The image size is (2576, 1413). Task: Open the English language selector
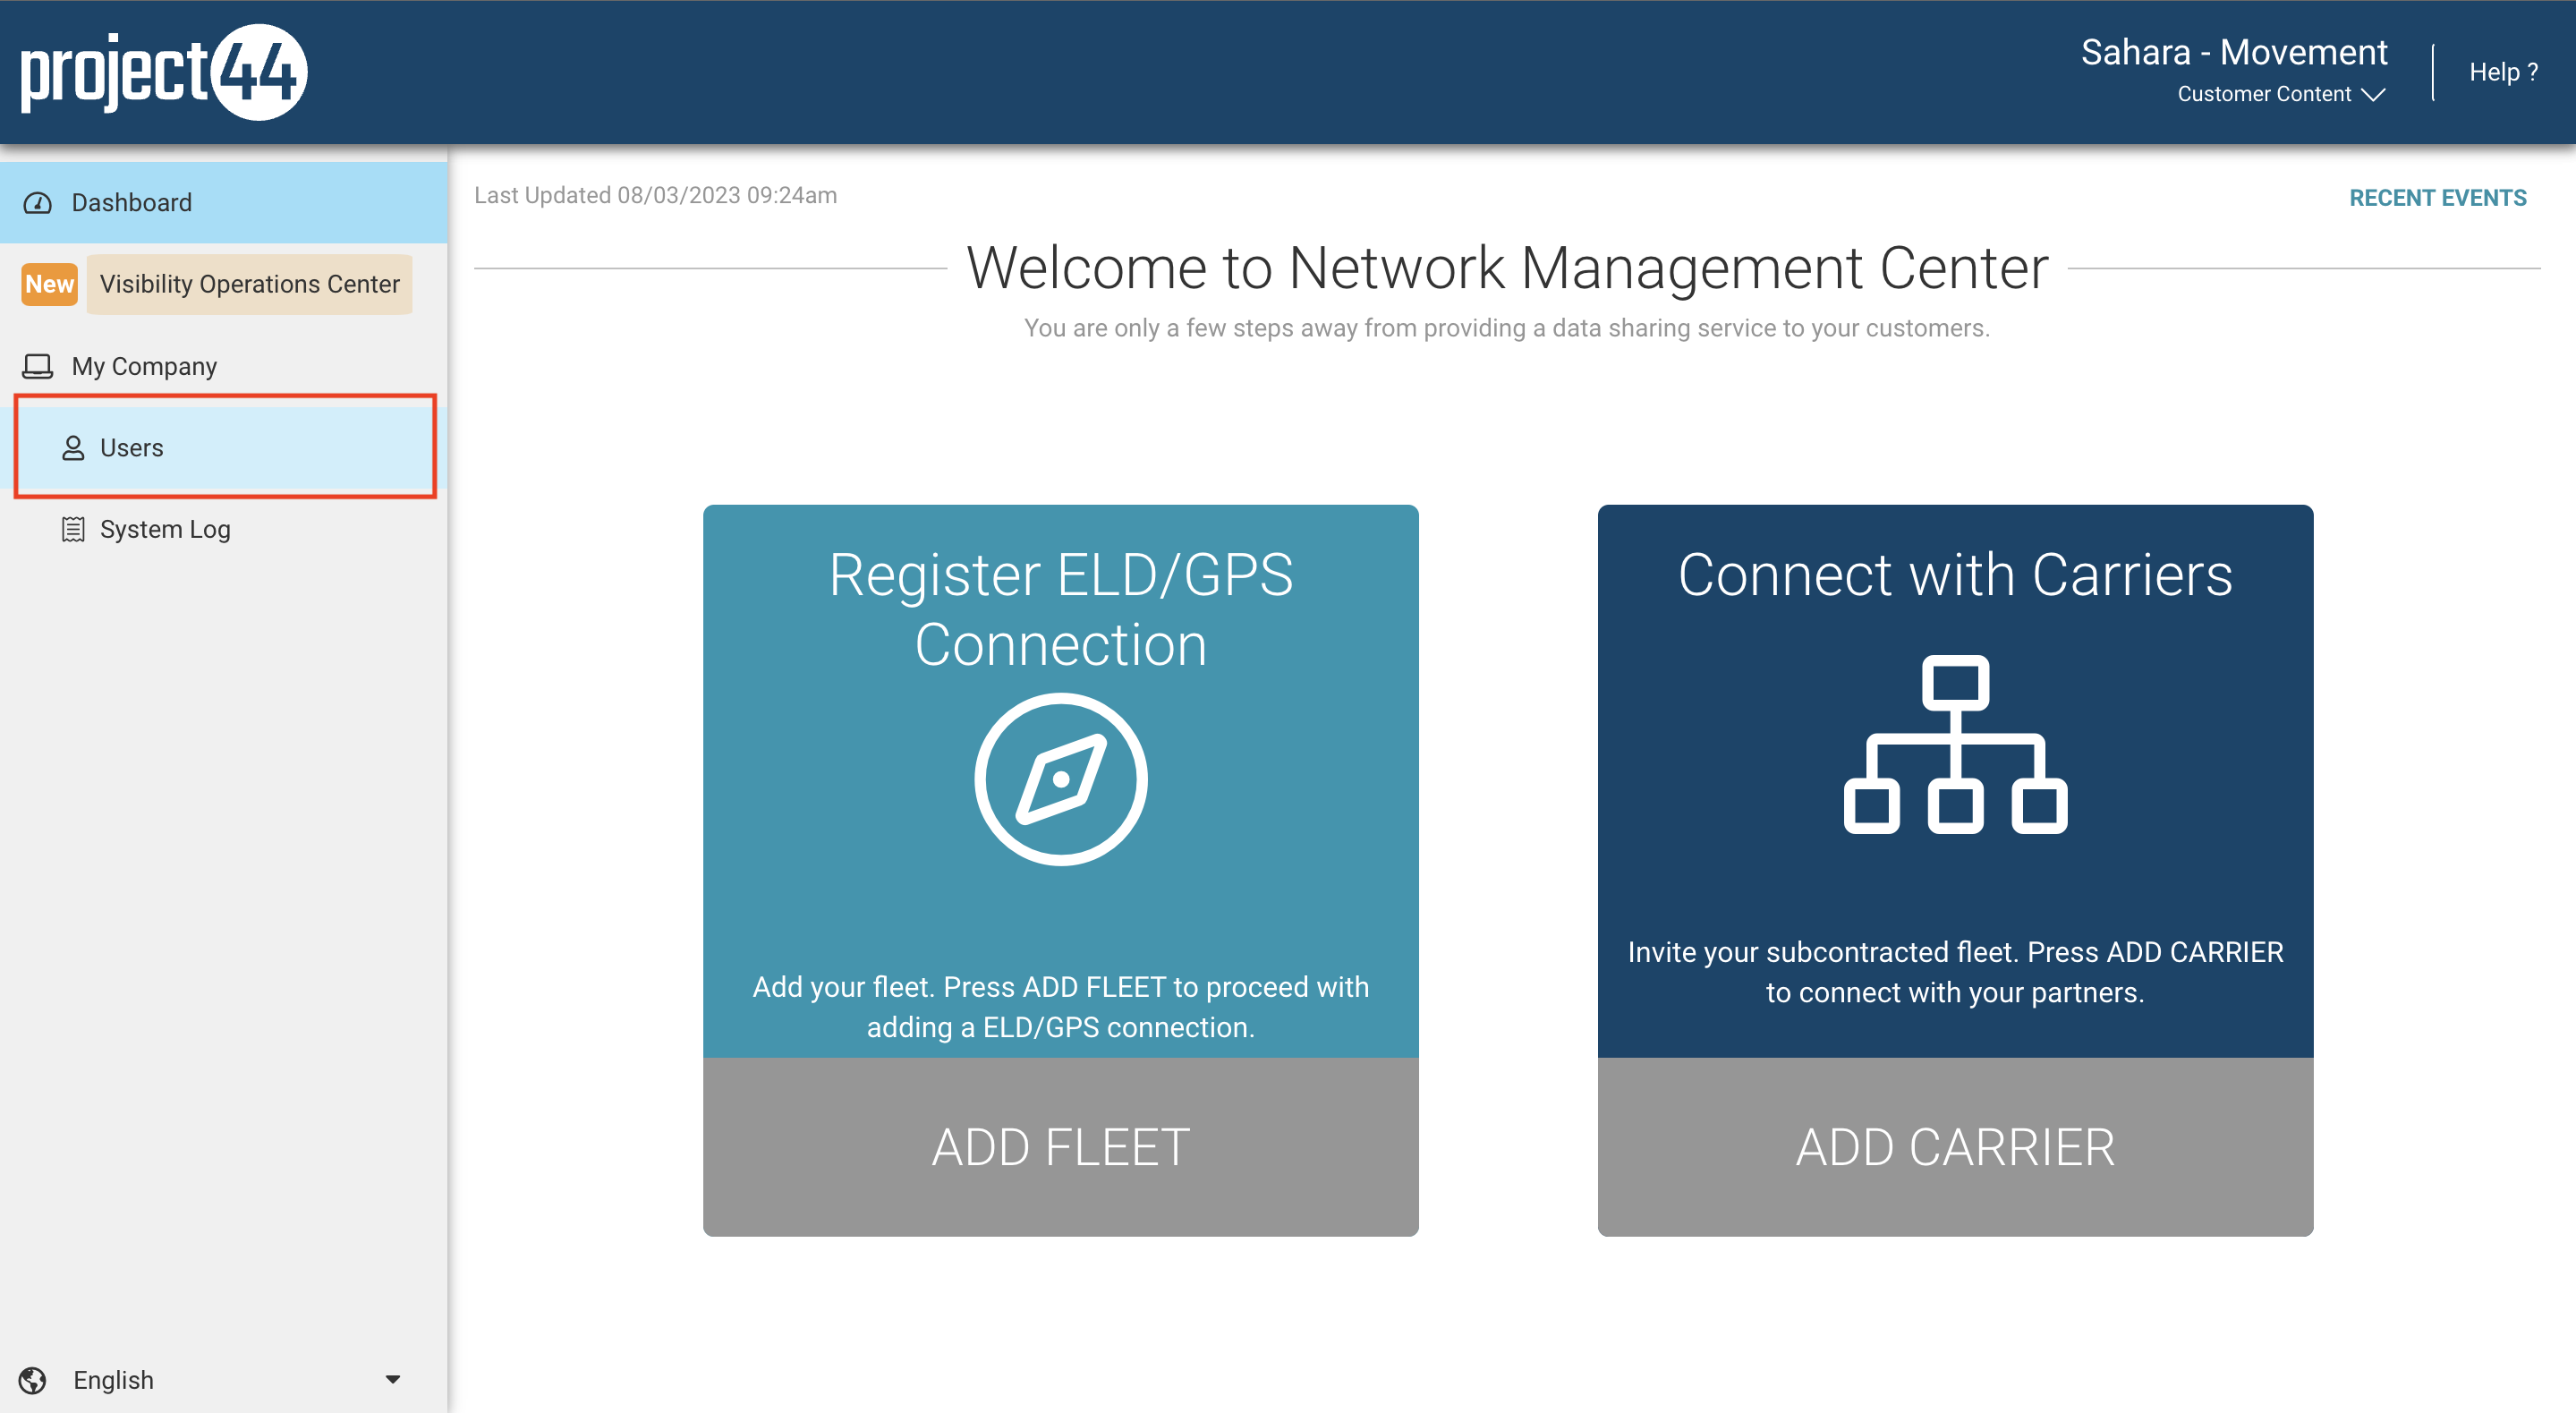[x=113, y=1379]
